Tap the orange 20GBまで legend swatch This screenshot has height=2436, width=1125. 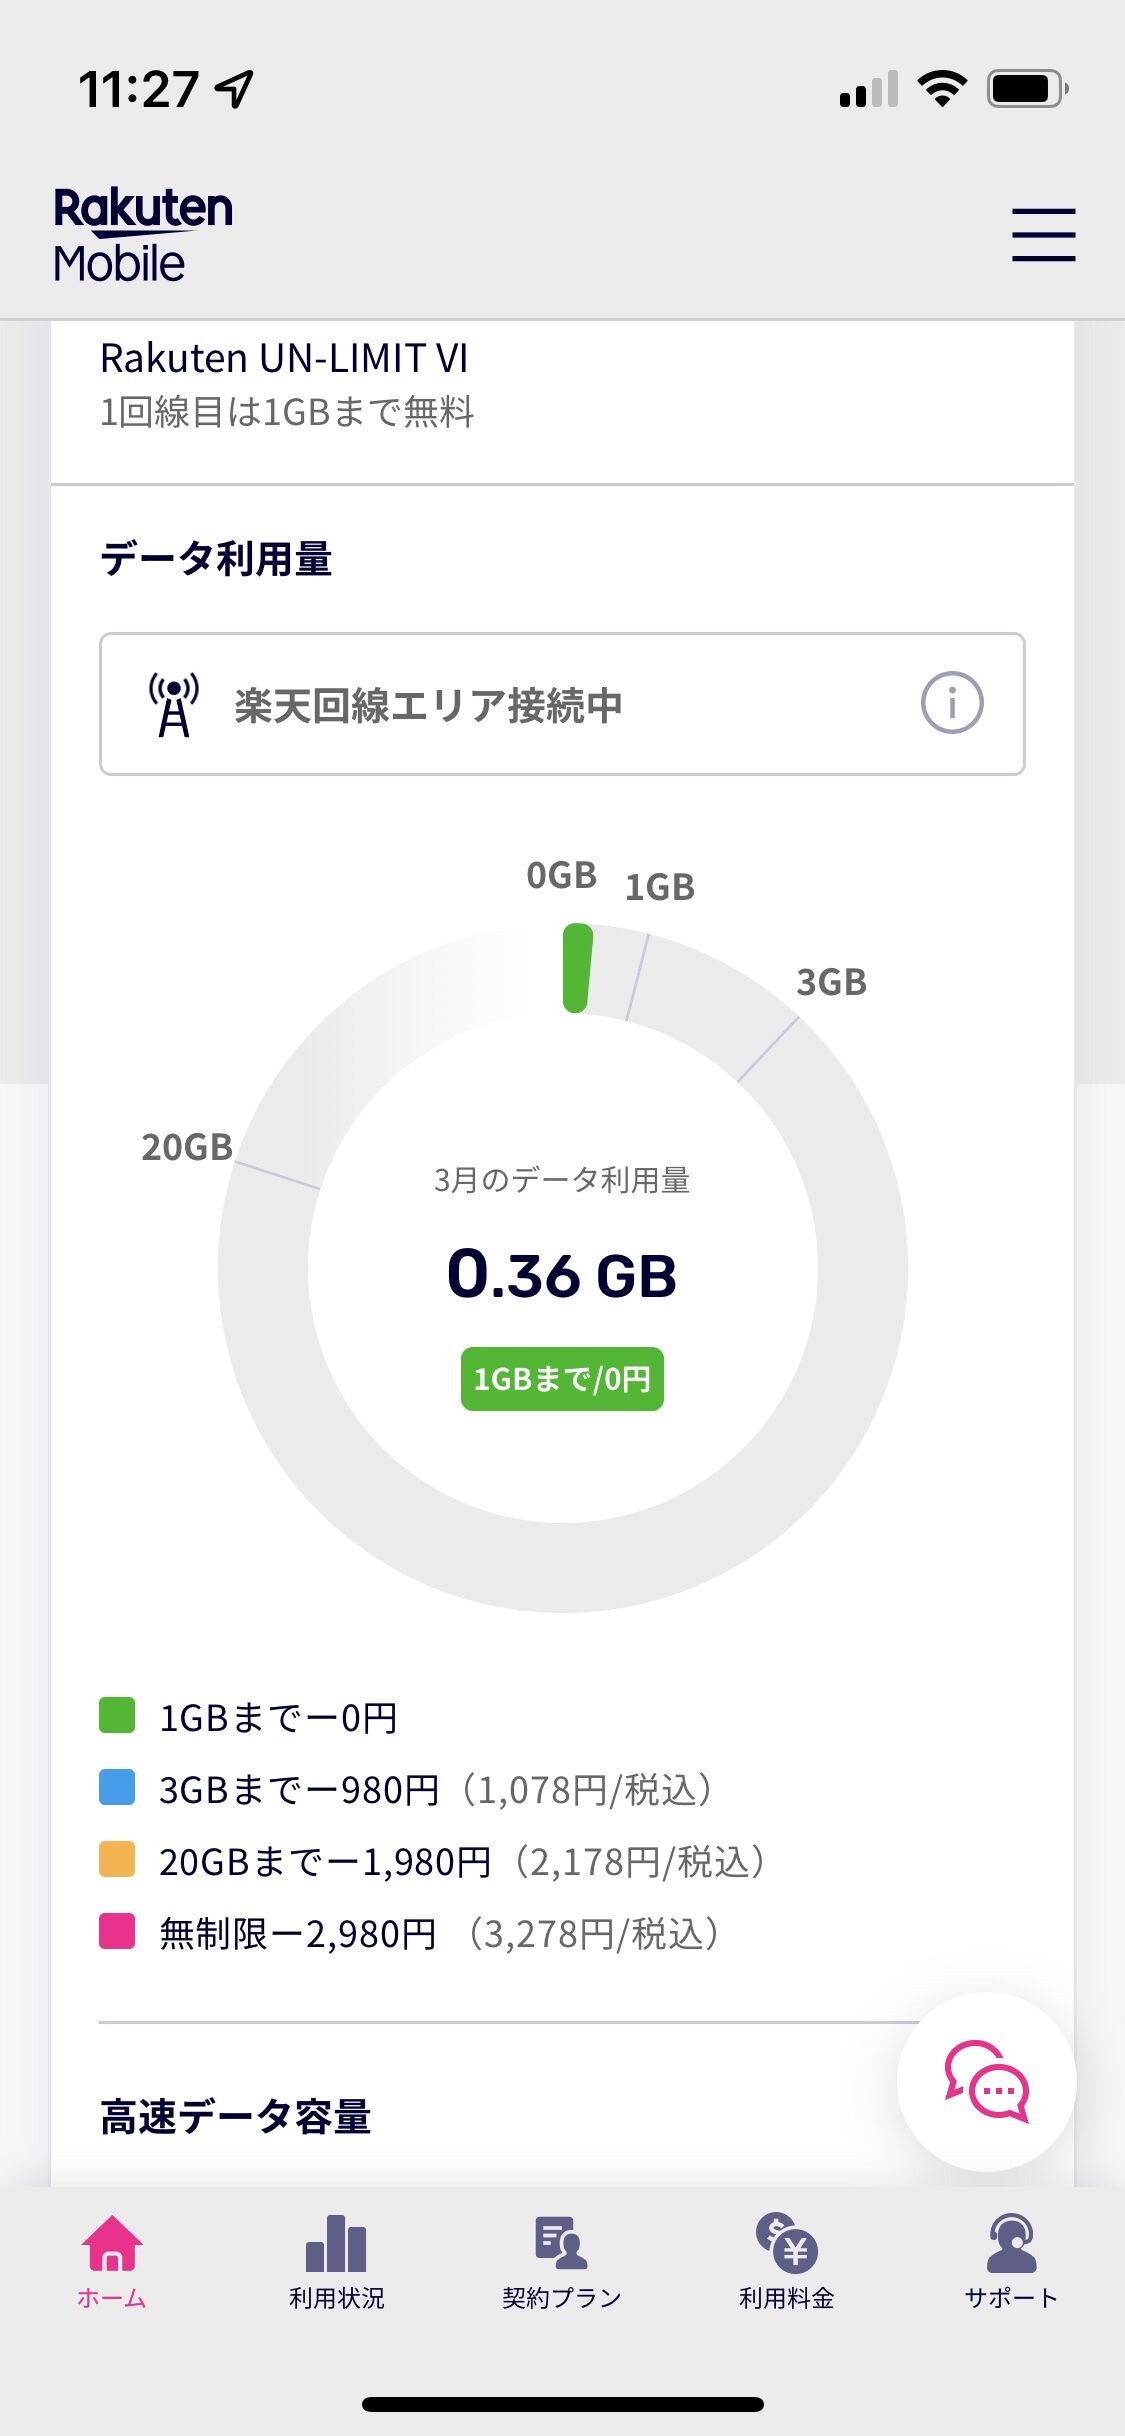tap(117, 1859)
